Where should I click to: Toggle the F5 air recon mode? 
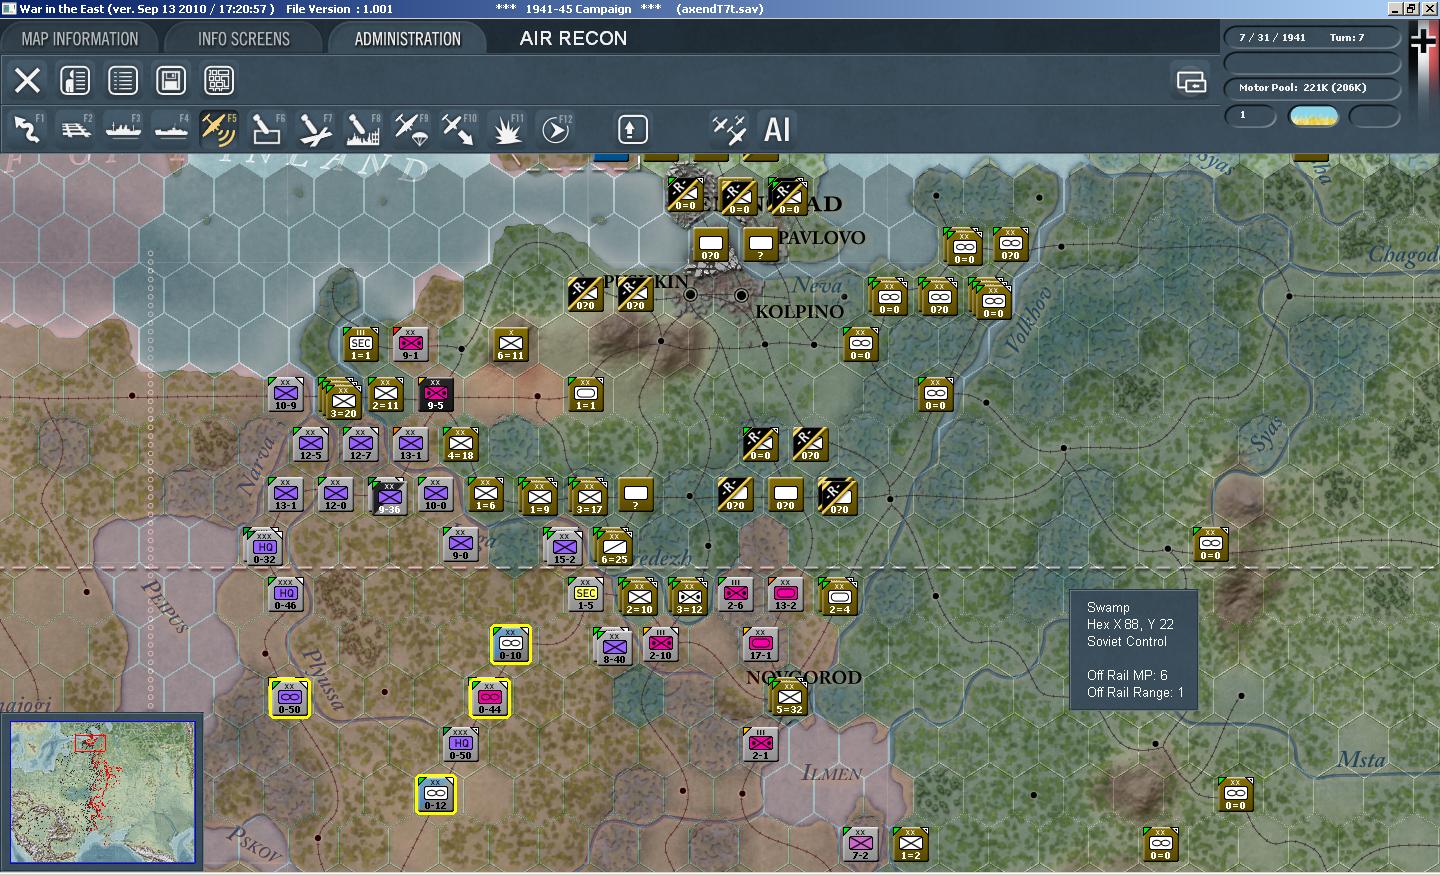pos(219,129)
